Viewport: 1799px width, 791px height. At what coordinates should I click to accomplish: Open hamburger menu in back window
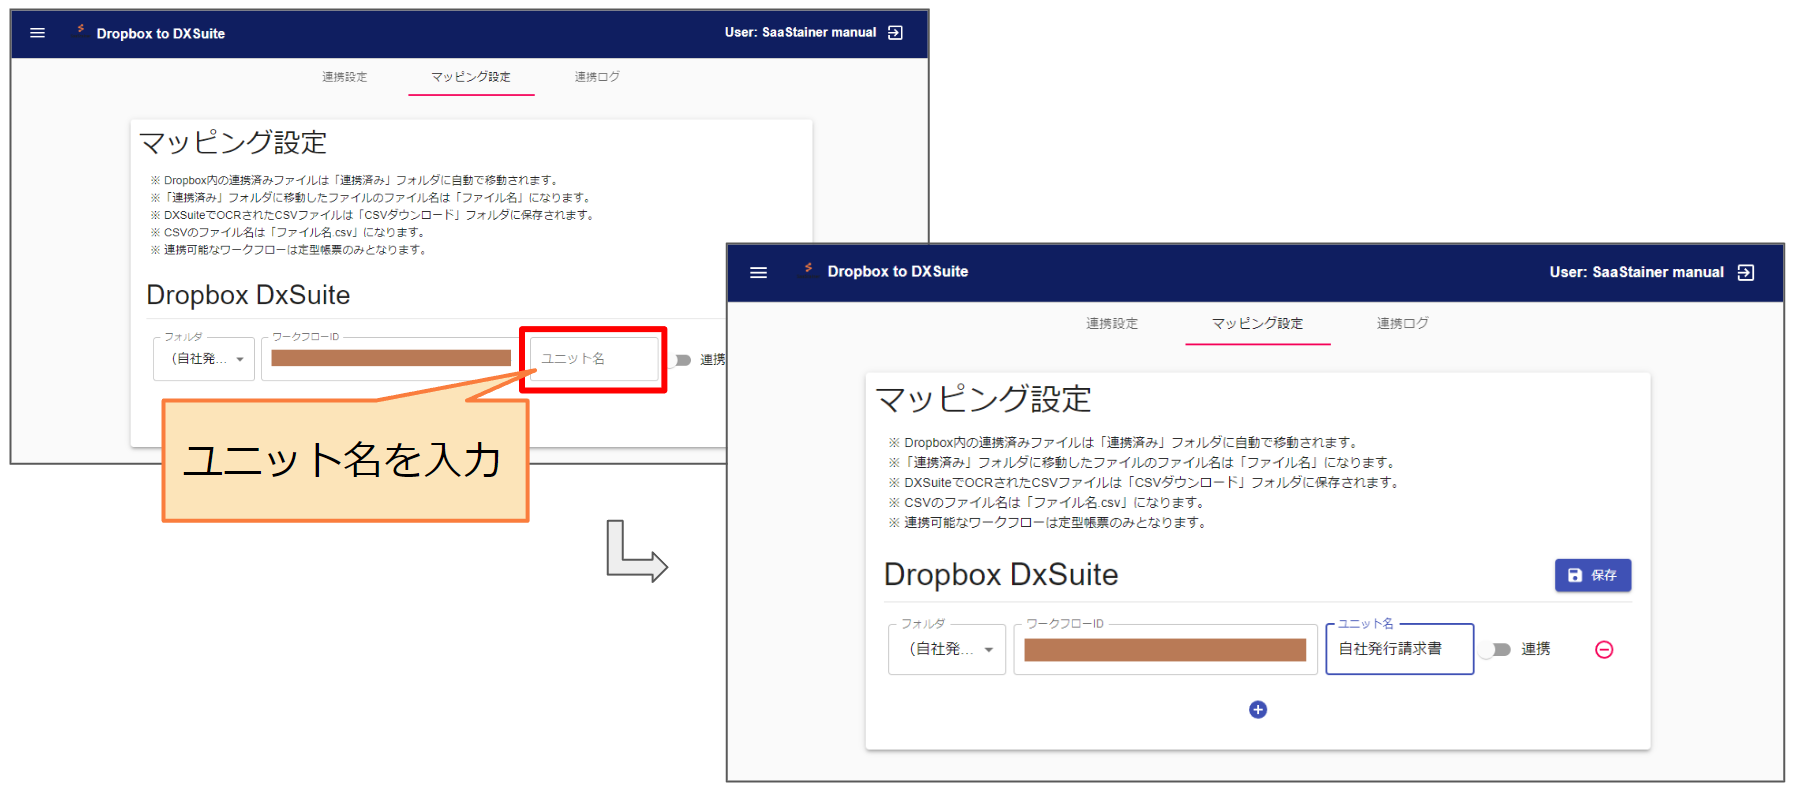pos(38,33)
